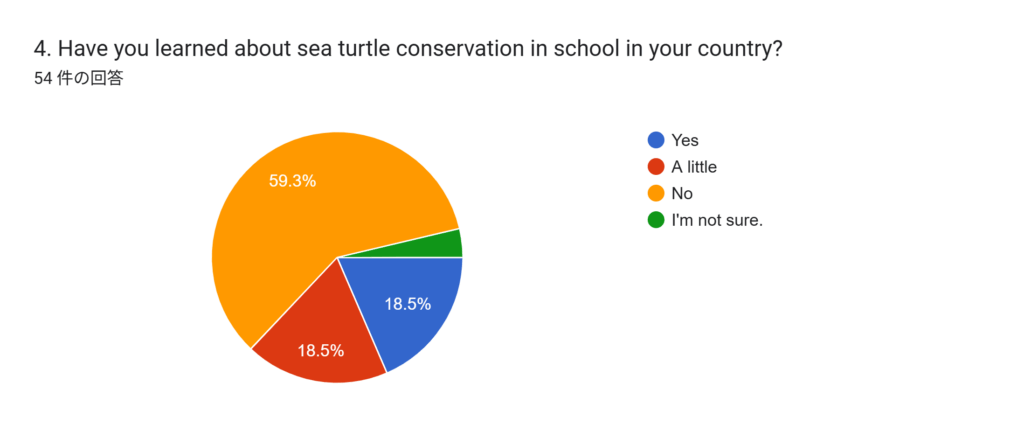
Task: Click the question number '4.' in title
Action: [x=43, y=49]
